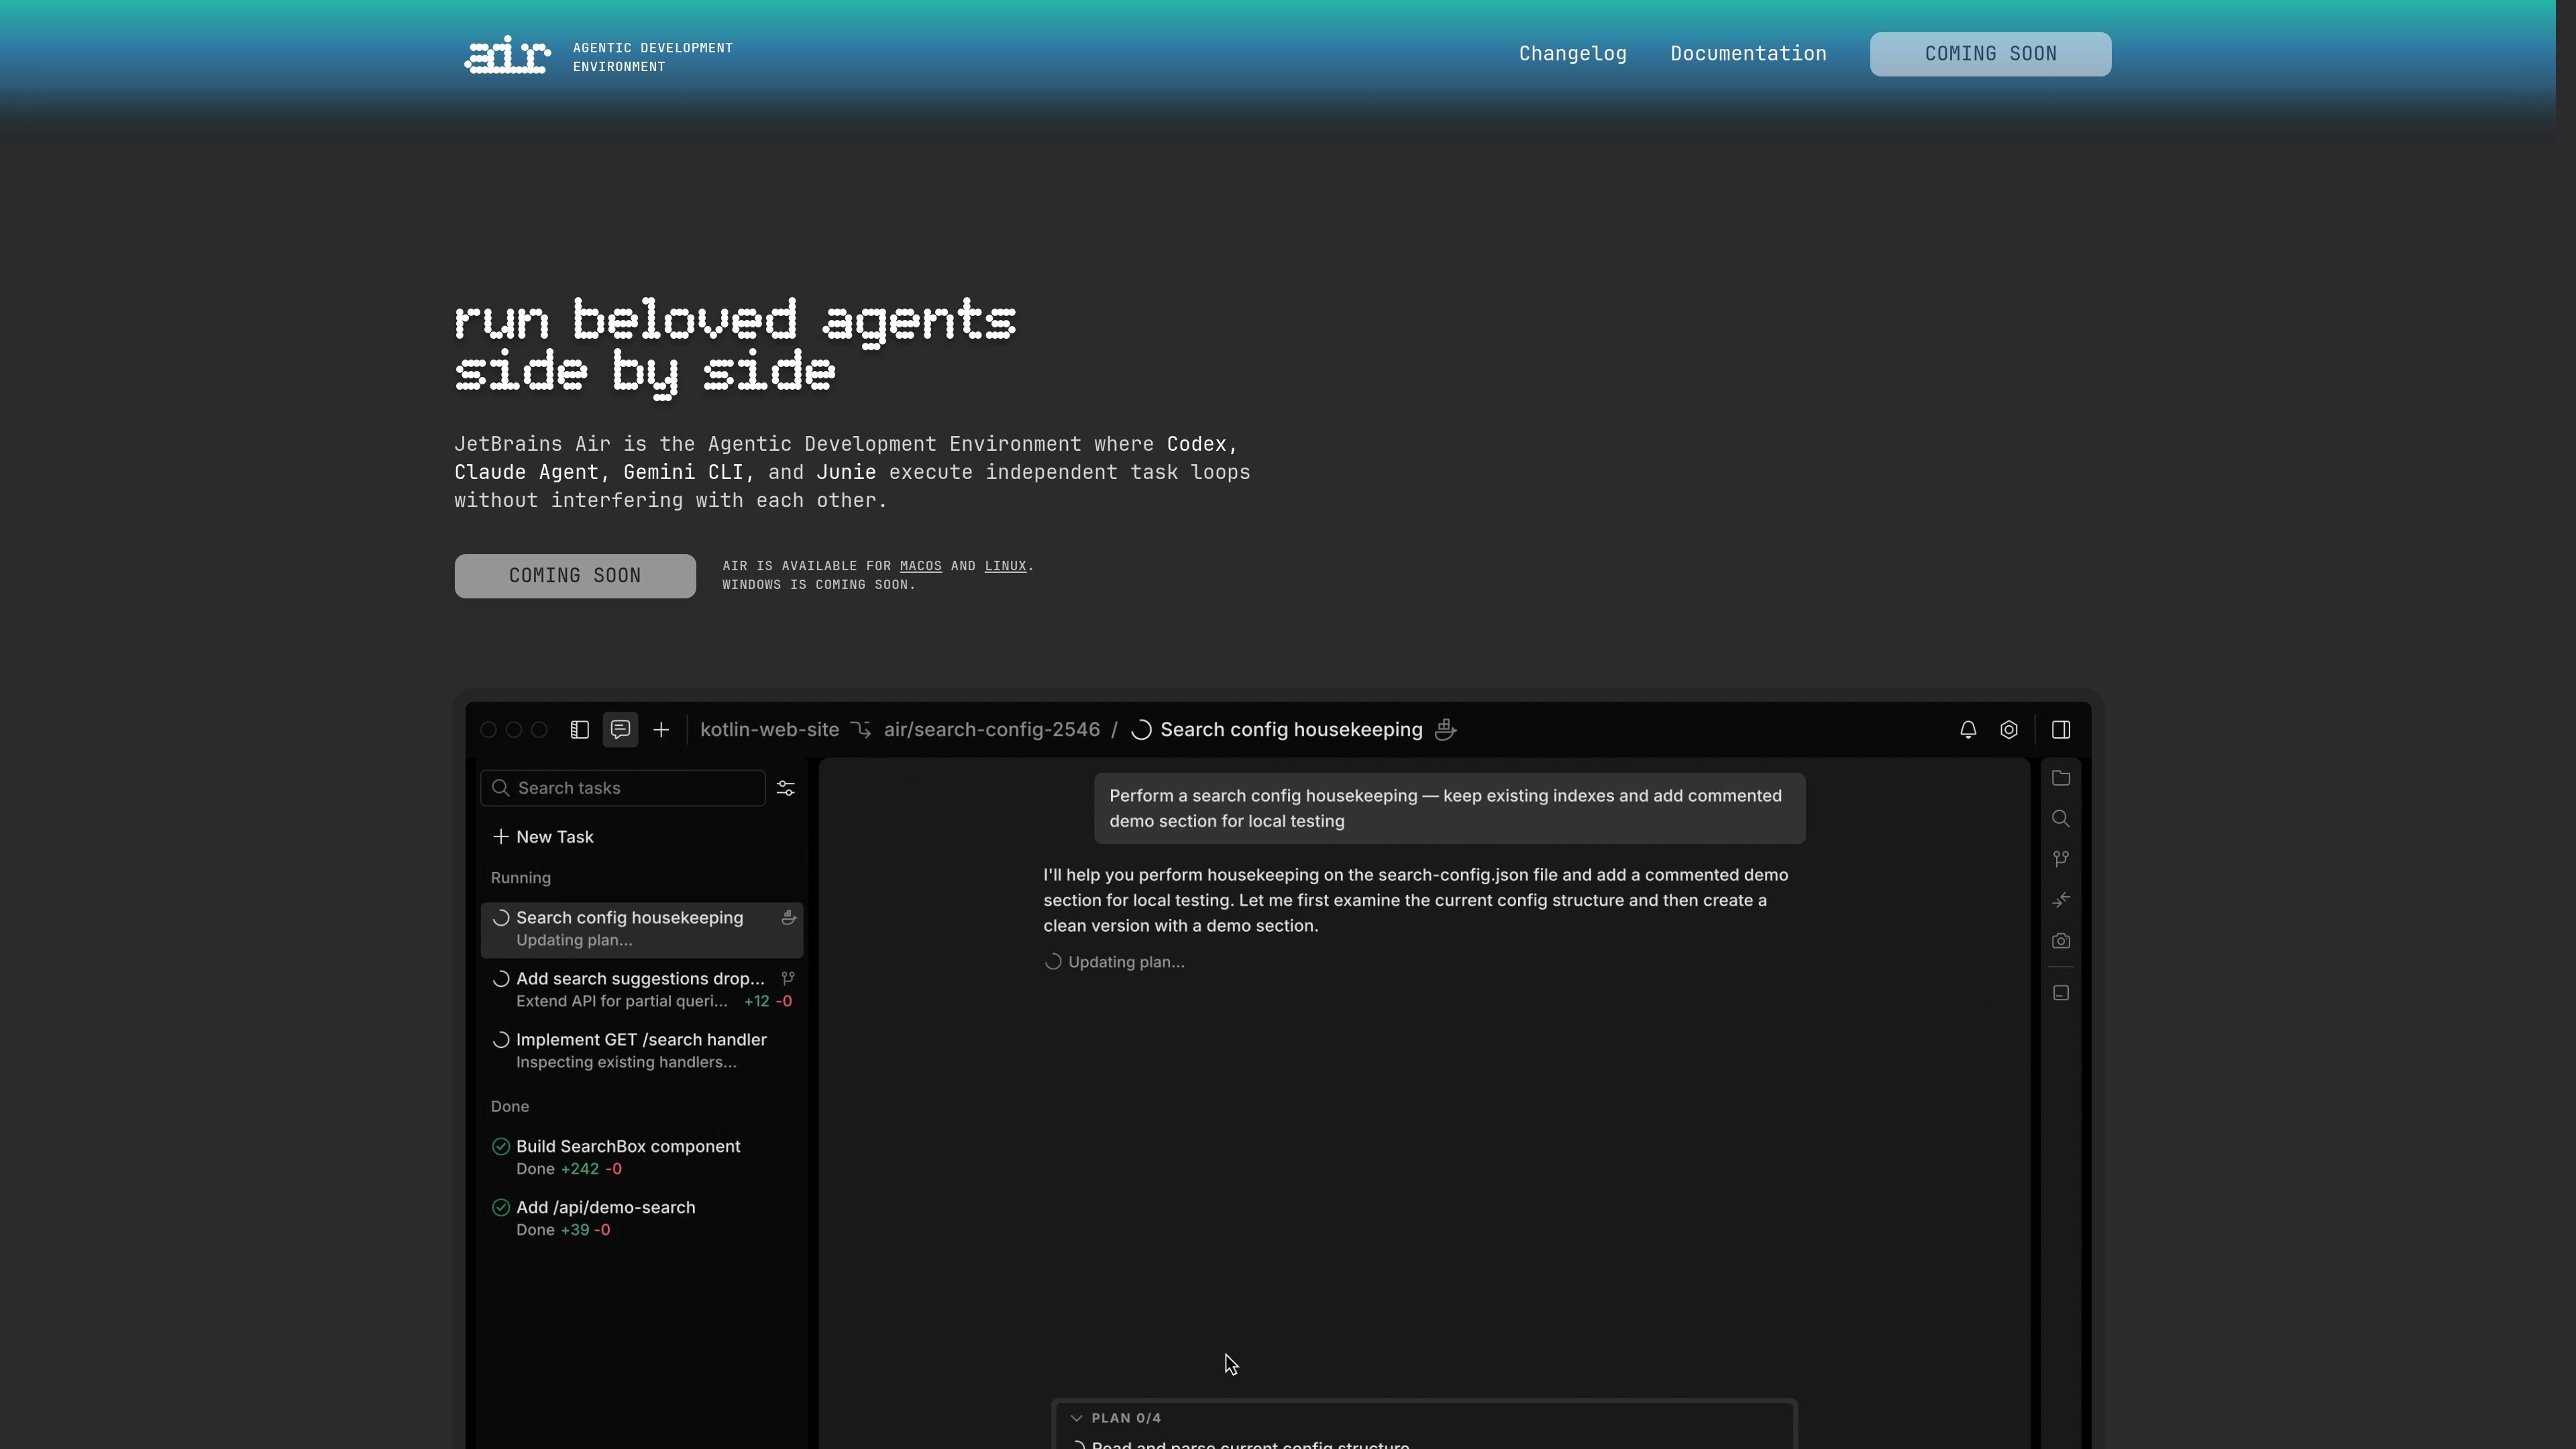Toggle the right side panel icon

click(2061, 730)
